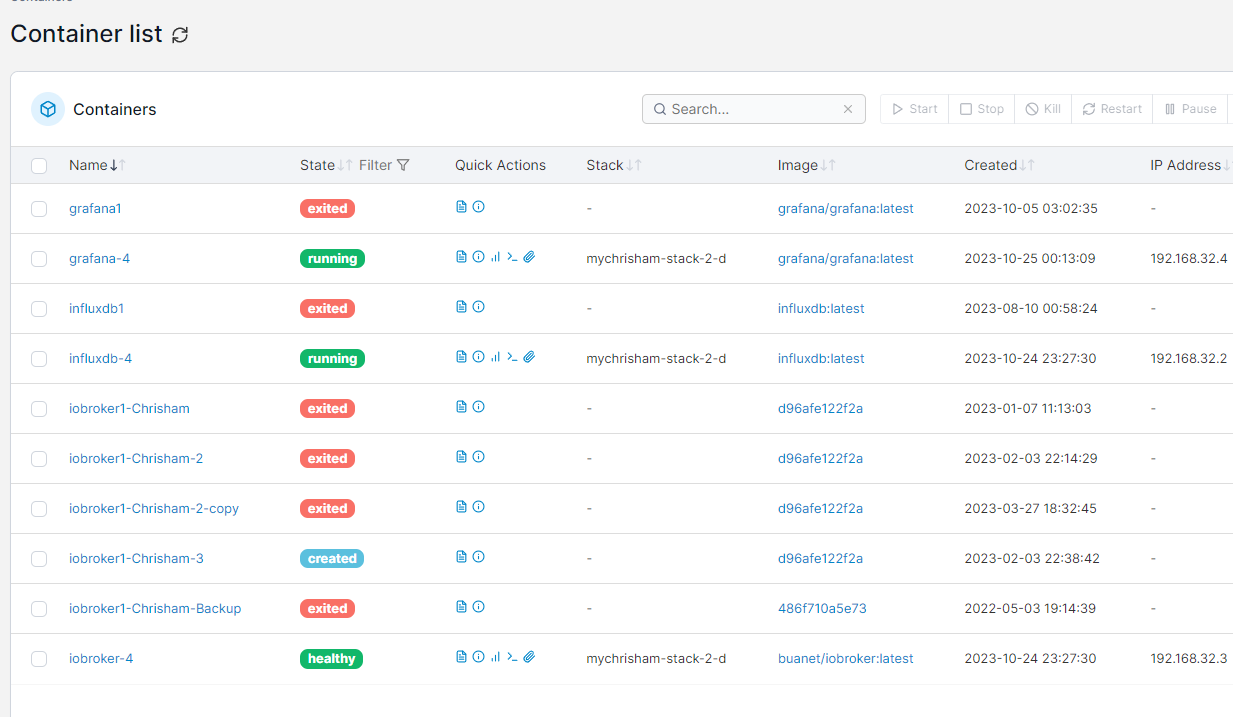Open the iobroker1-Chrisham-Backup container link
Viewport: 1233px width, 717px height.
[x=155, y=609]
